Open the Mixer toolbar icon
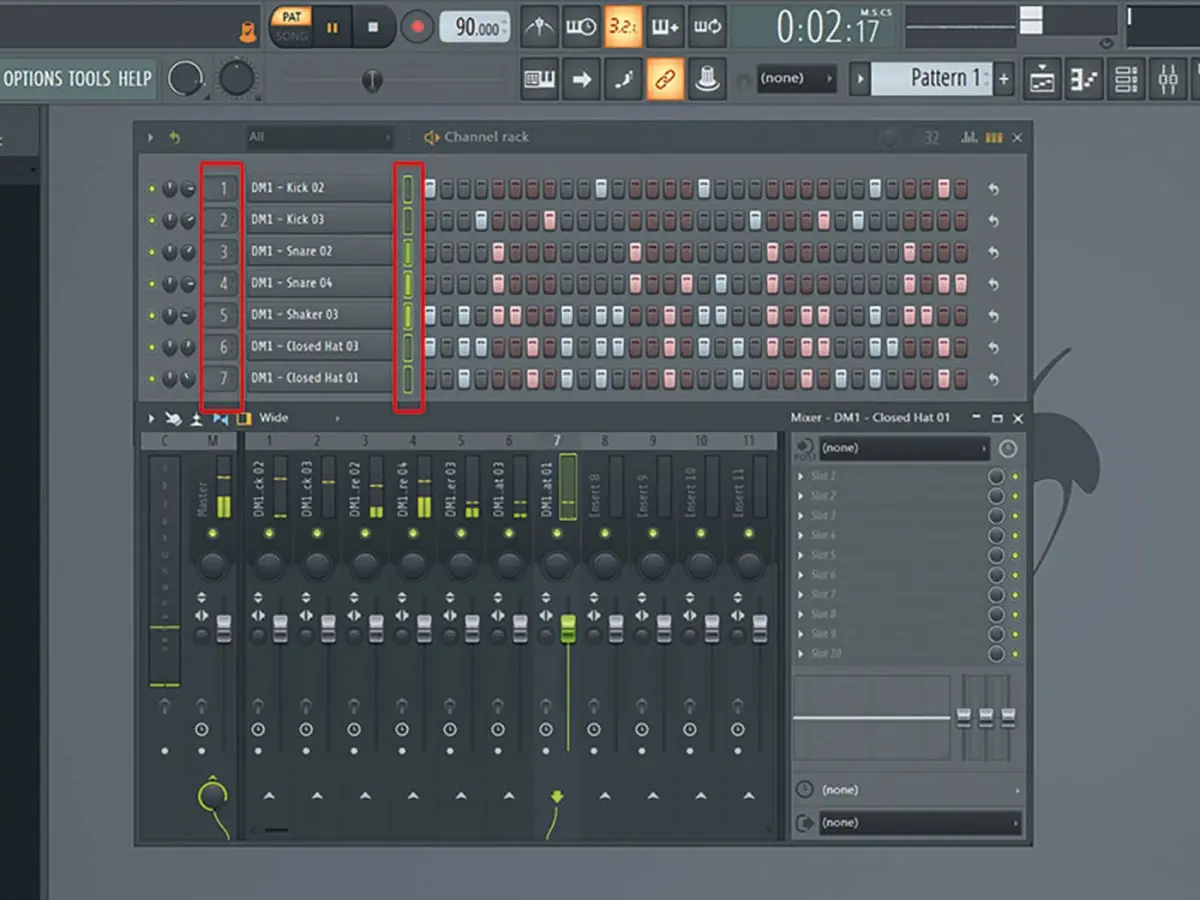This screenshot has height=900, width=1200. click(x=1168, y=80)
